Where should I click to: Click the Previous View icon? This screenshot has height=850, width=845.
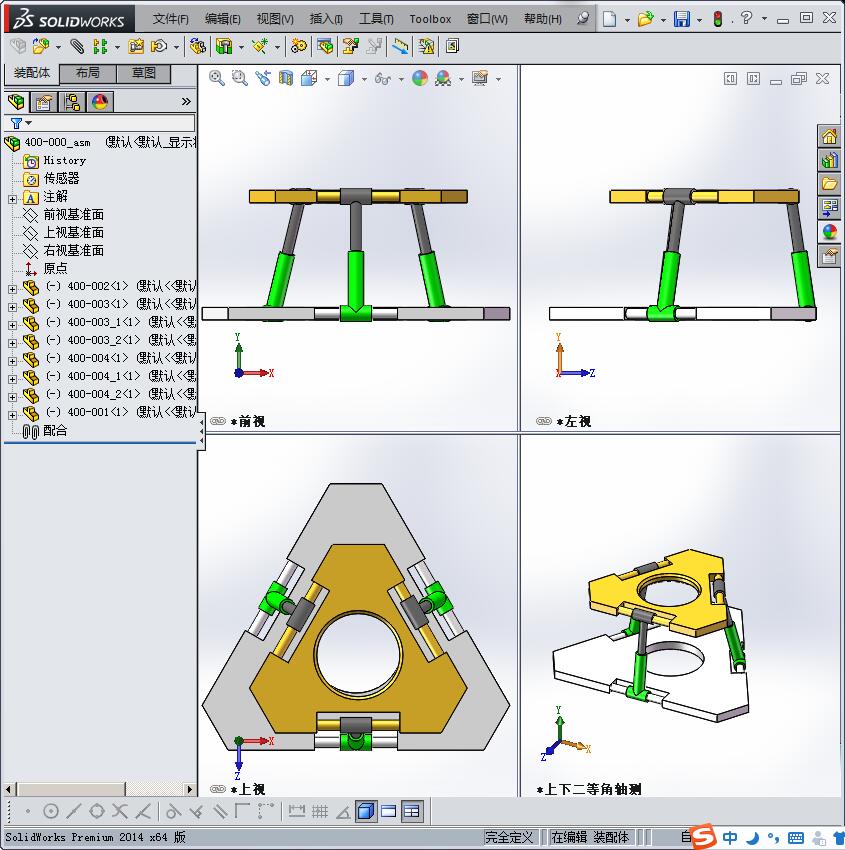coord(263,78)
